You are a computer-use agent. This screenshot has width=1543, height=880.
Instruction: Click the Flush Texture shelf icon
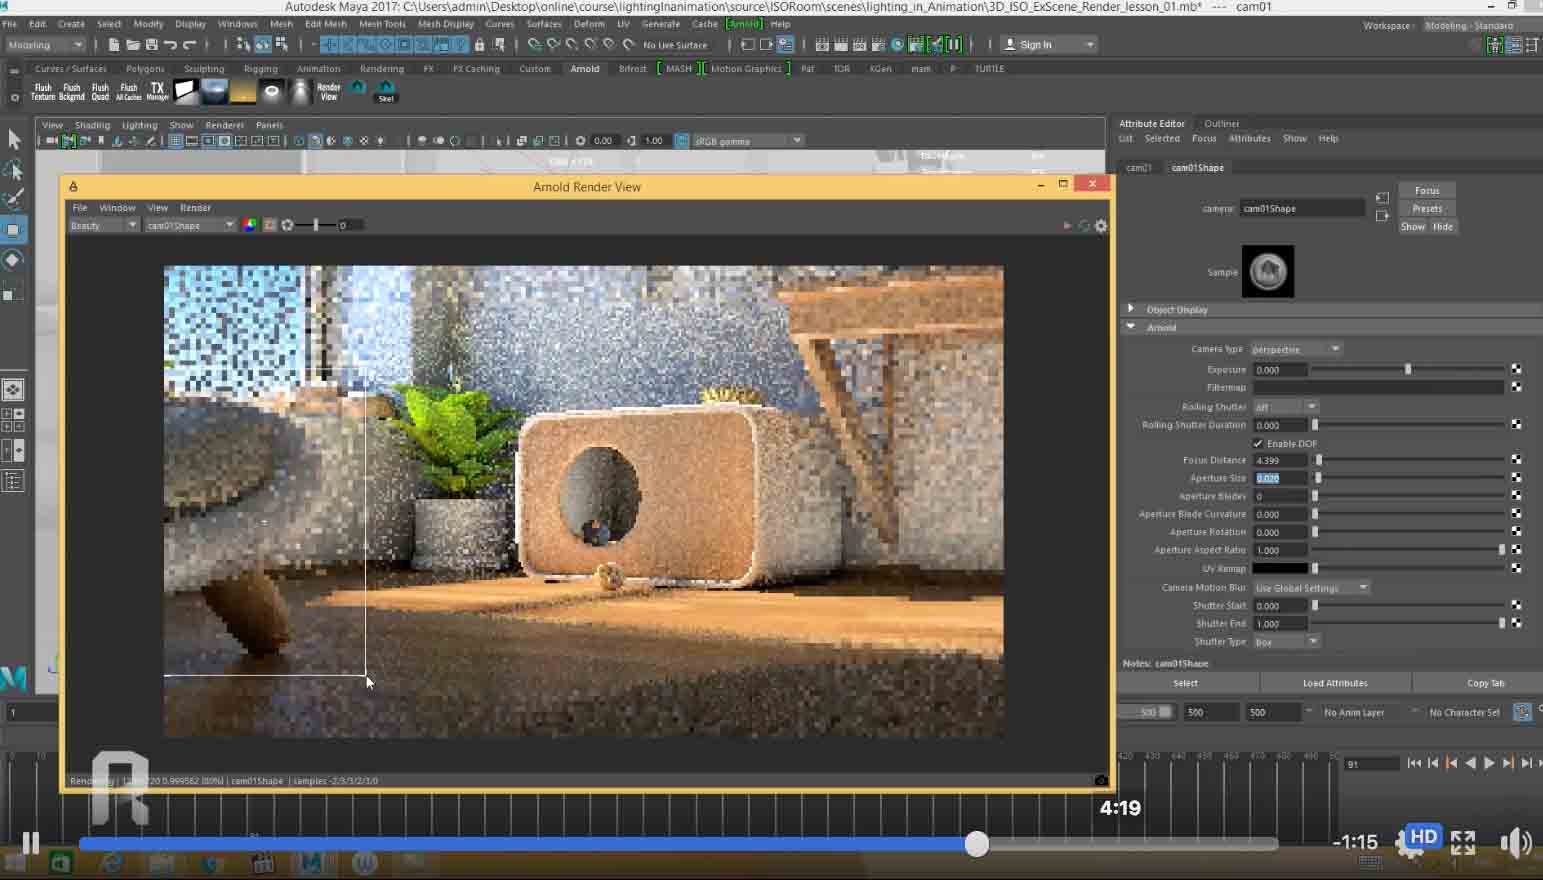(x=43, y=91)
